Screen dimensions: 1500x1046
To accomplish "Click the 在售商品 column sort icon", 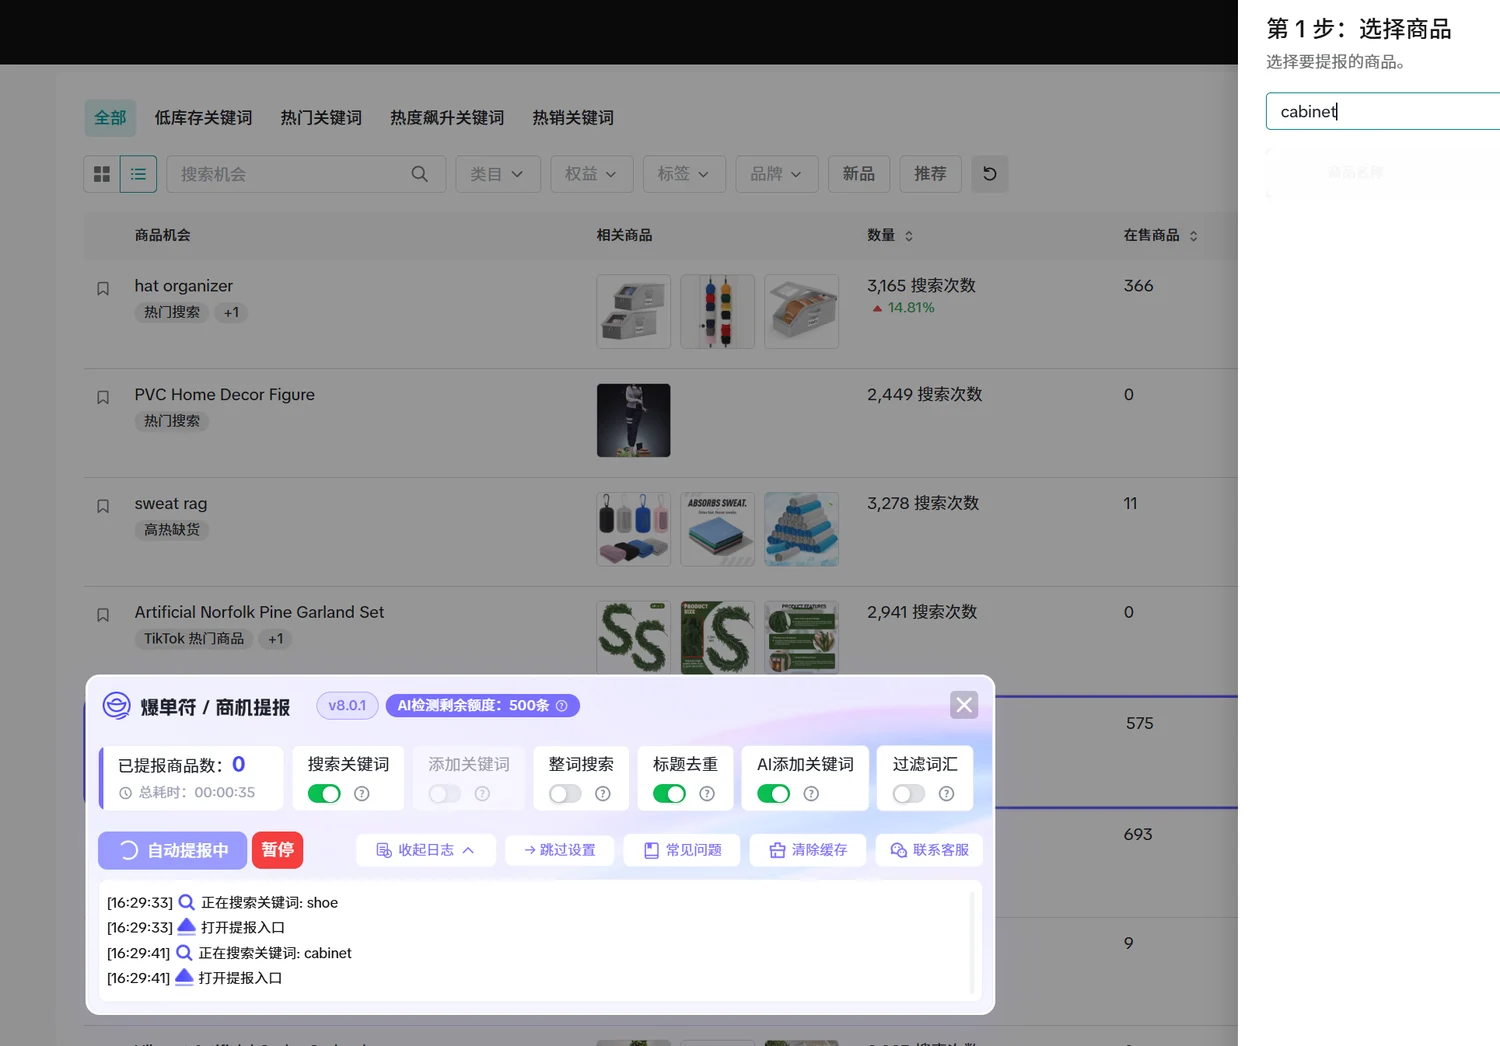I will pyautogui.click(x=1193, y=236).
